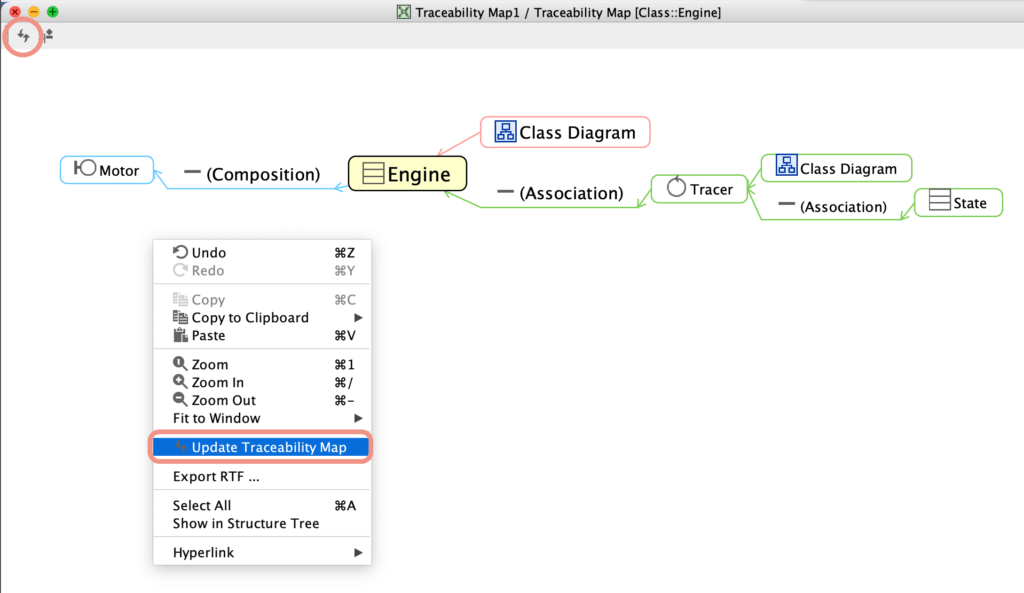The width and height of the screenshot is (1024, 593).
Task: Select Undo from the context menu
Action: click(x=205, y=252)
